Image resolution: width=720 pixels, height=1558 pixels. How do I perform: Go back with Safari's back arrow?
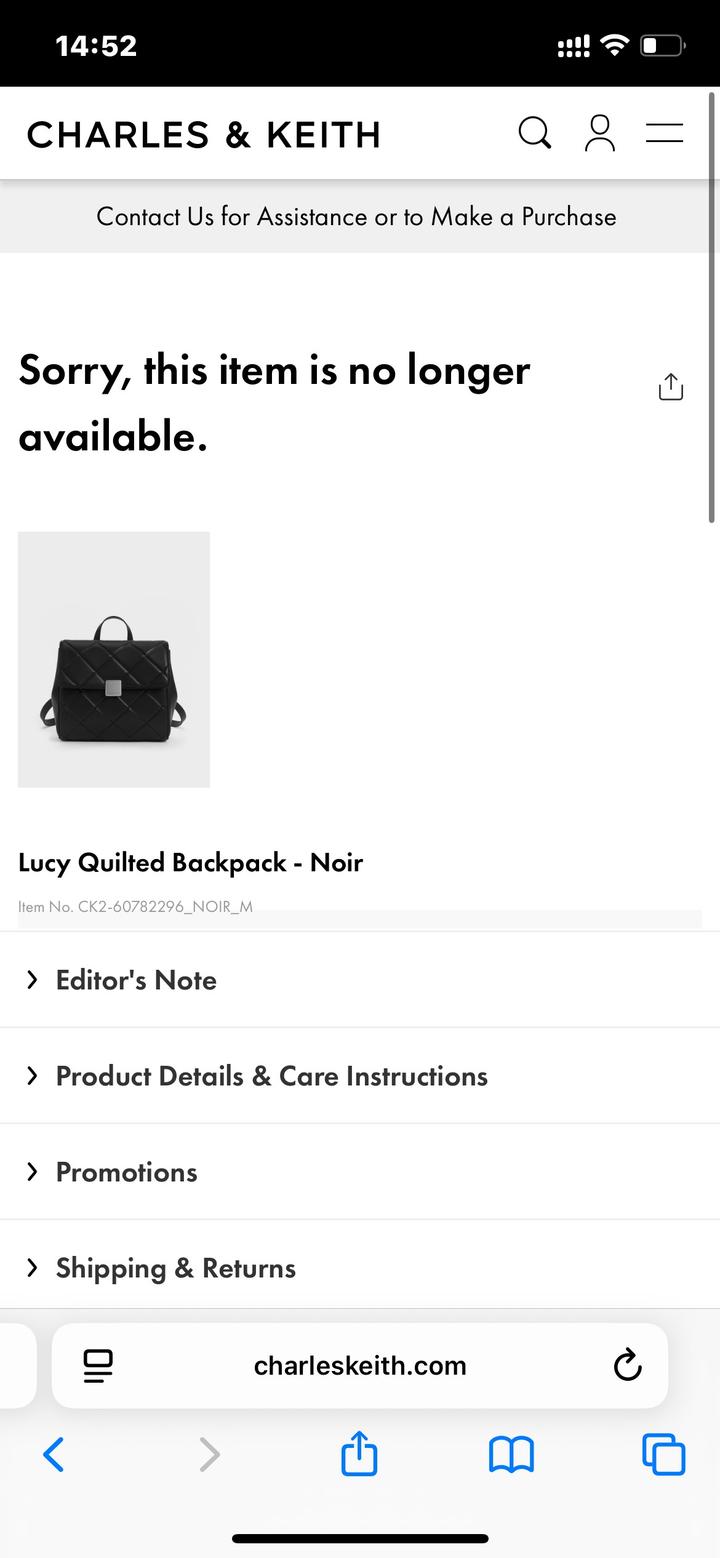[x=54, y=1454]
